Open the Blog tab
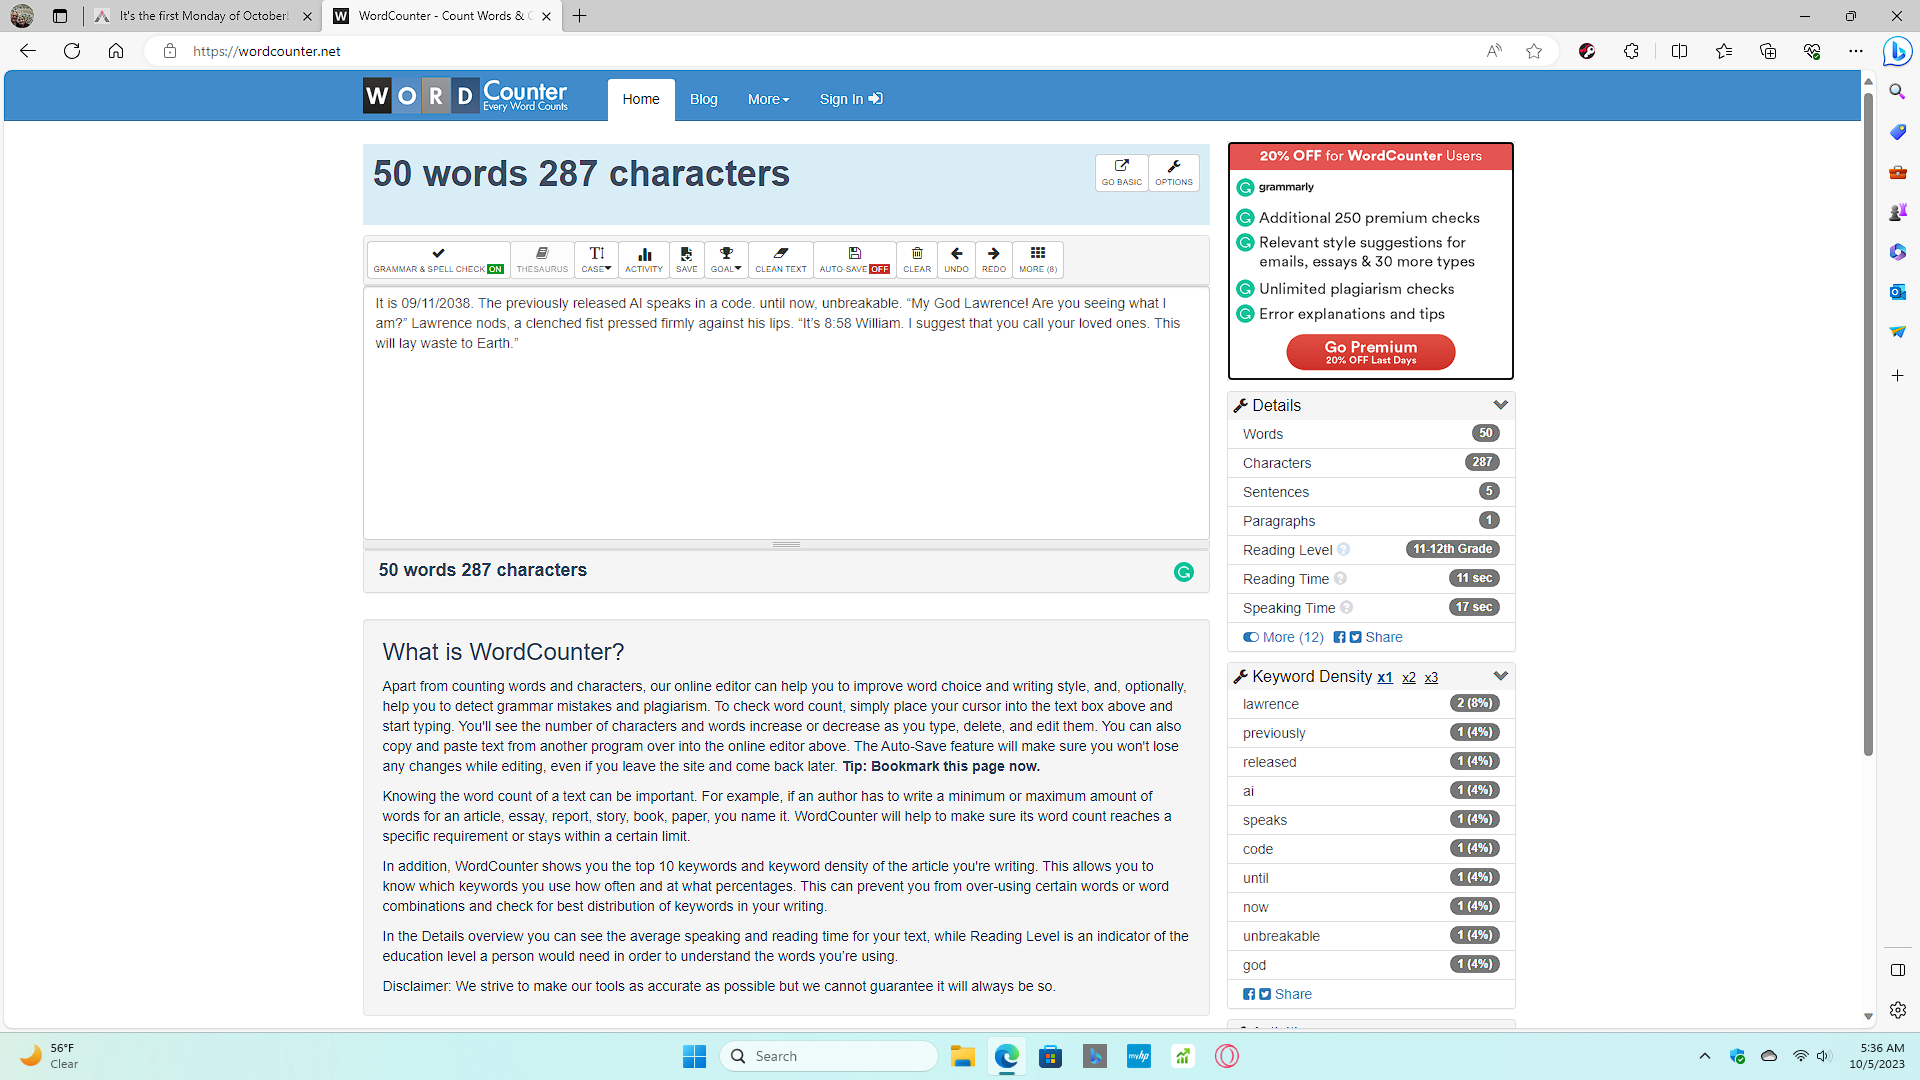The width and height of the screenshot is (1920, 1080). [x=703, y=99]
